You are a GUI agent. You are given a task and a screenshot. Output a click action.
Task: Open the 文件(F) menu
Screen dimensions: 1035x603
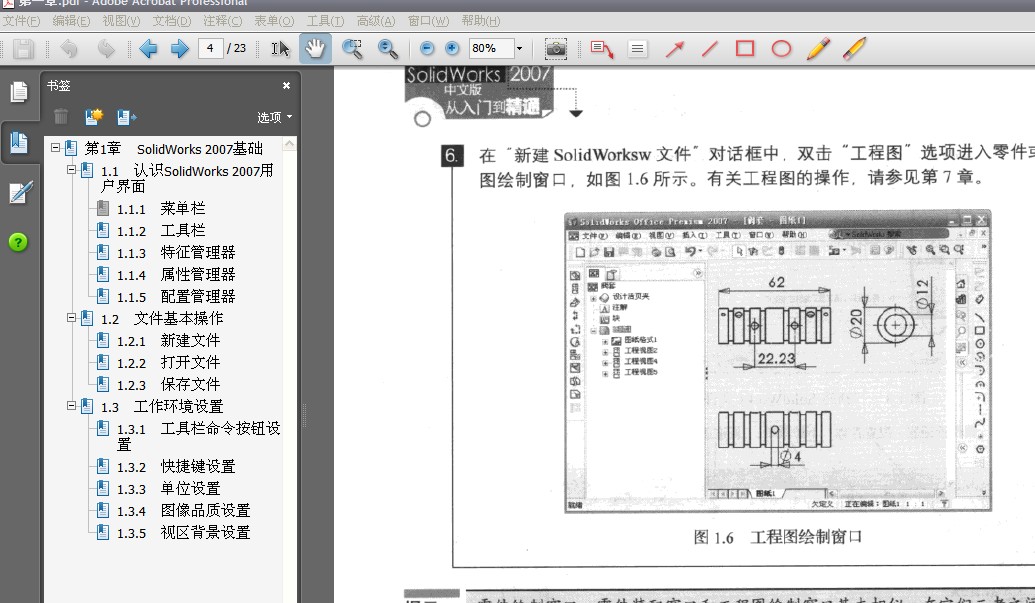(x=21, y=21)
